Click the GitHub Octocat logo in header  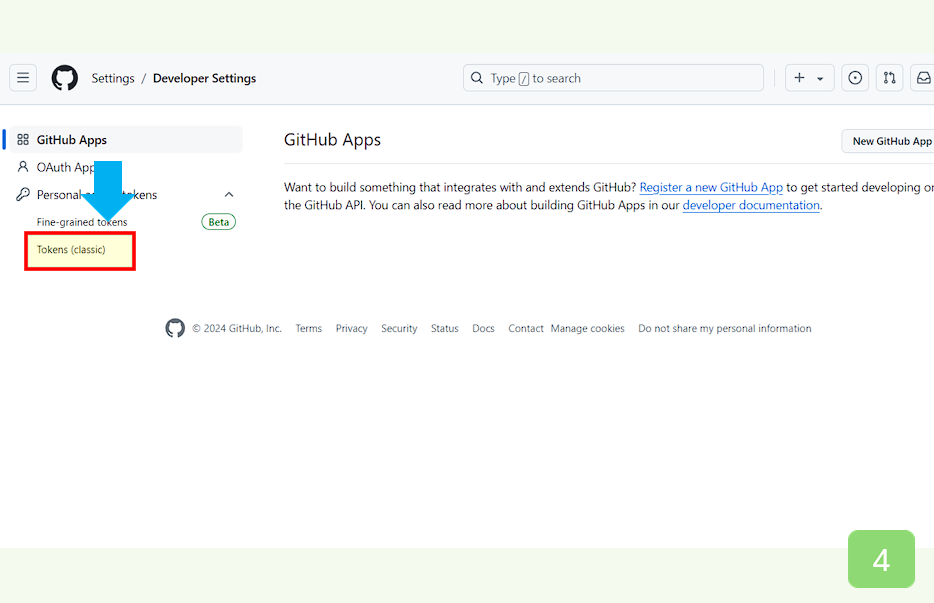[64, 78]
